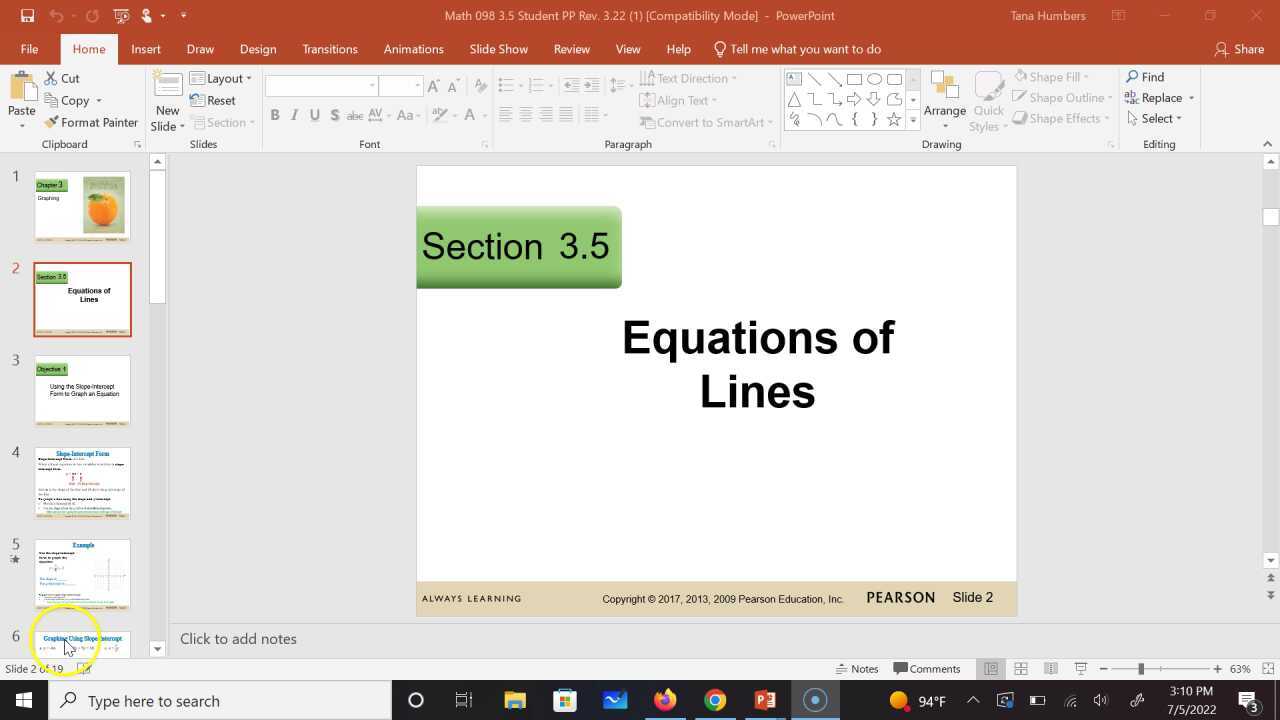Apply bold formatting from the Font group

[x=275, y=115]
